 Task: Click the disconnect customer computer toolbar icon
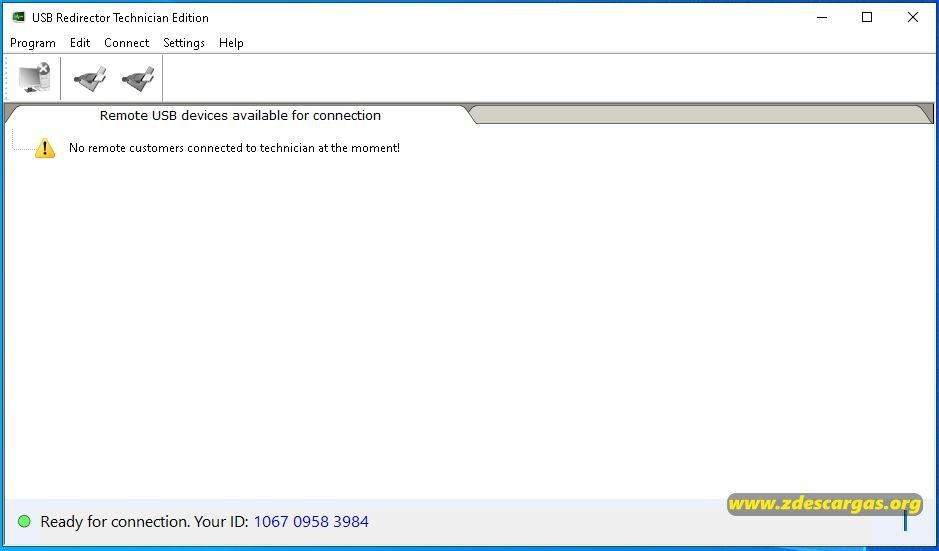[34, 78]
